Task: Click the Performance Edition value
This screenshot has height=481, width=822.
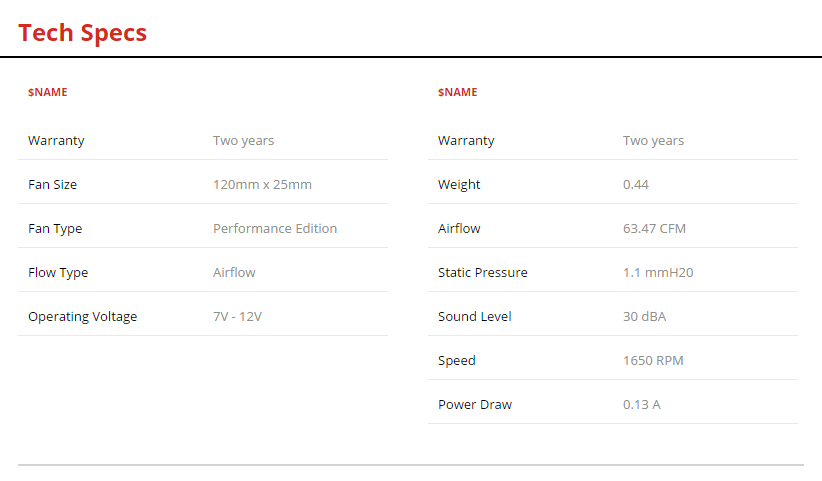Action: (275, 229)
